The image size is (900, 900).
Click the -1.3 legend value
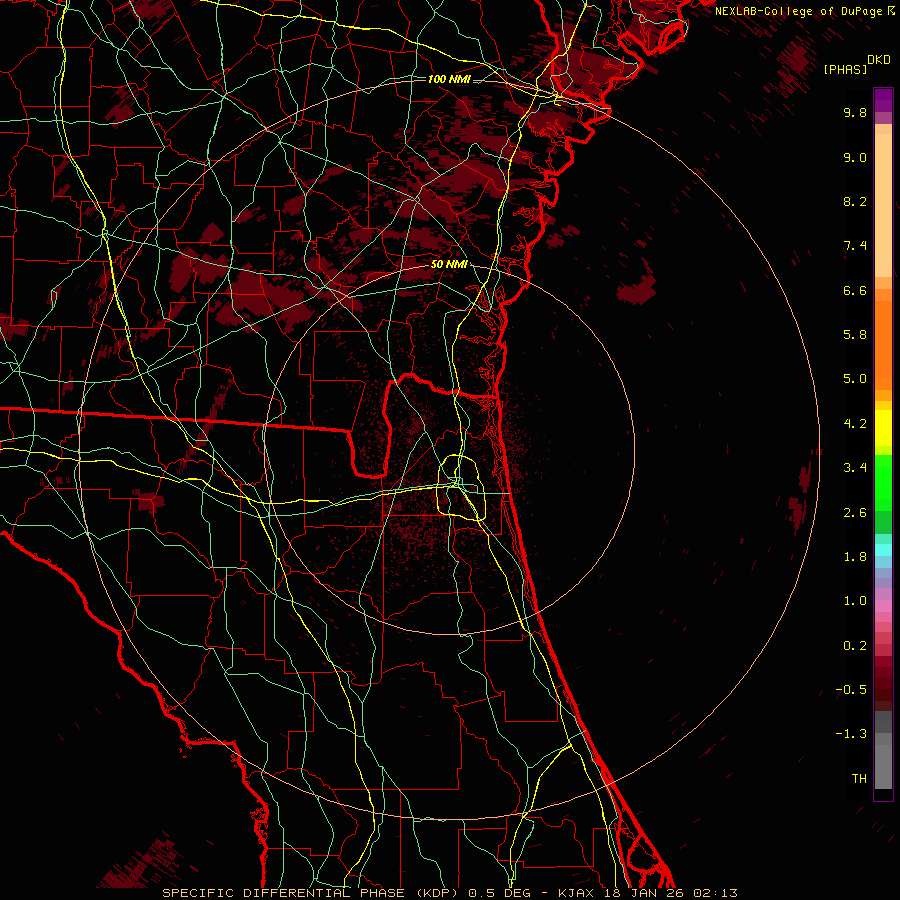tap(851, 734)
